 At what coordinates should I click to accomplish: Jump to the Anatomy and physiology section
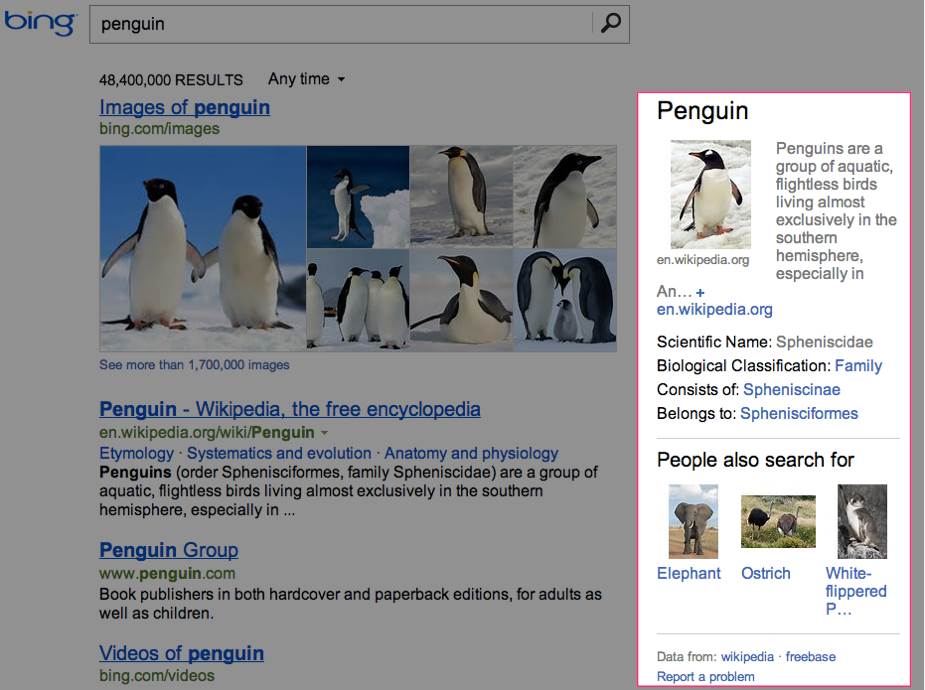(471, 453)
